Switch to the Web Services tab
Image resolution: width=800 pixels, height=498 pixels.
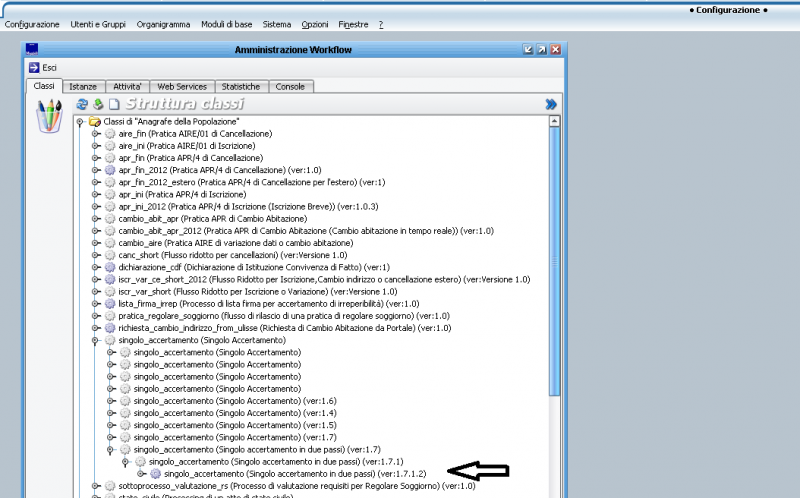[182, 87]
